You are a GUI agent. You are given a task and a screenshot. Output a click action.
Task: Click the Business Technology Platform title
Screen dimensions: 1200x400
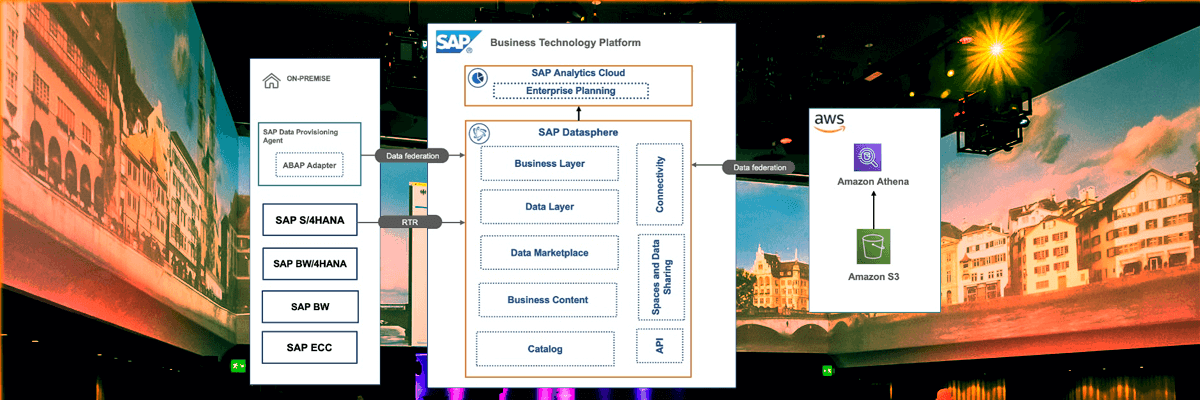pyautogui.click(x=565, y=43)
